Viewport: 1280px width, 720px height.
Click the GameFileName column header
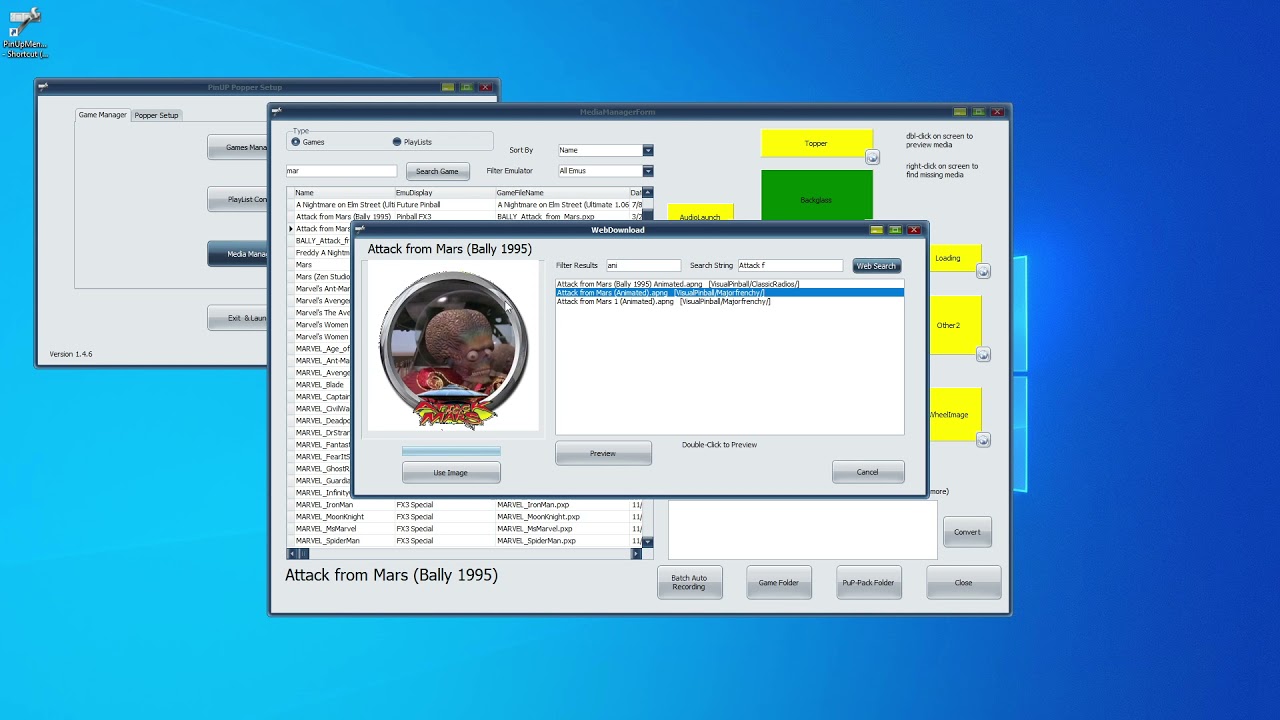click(562, 193)
